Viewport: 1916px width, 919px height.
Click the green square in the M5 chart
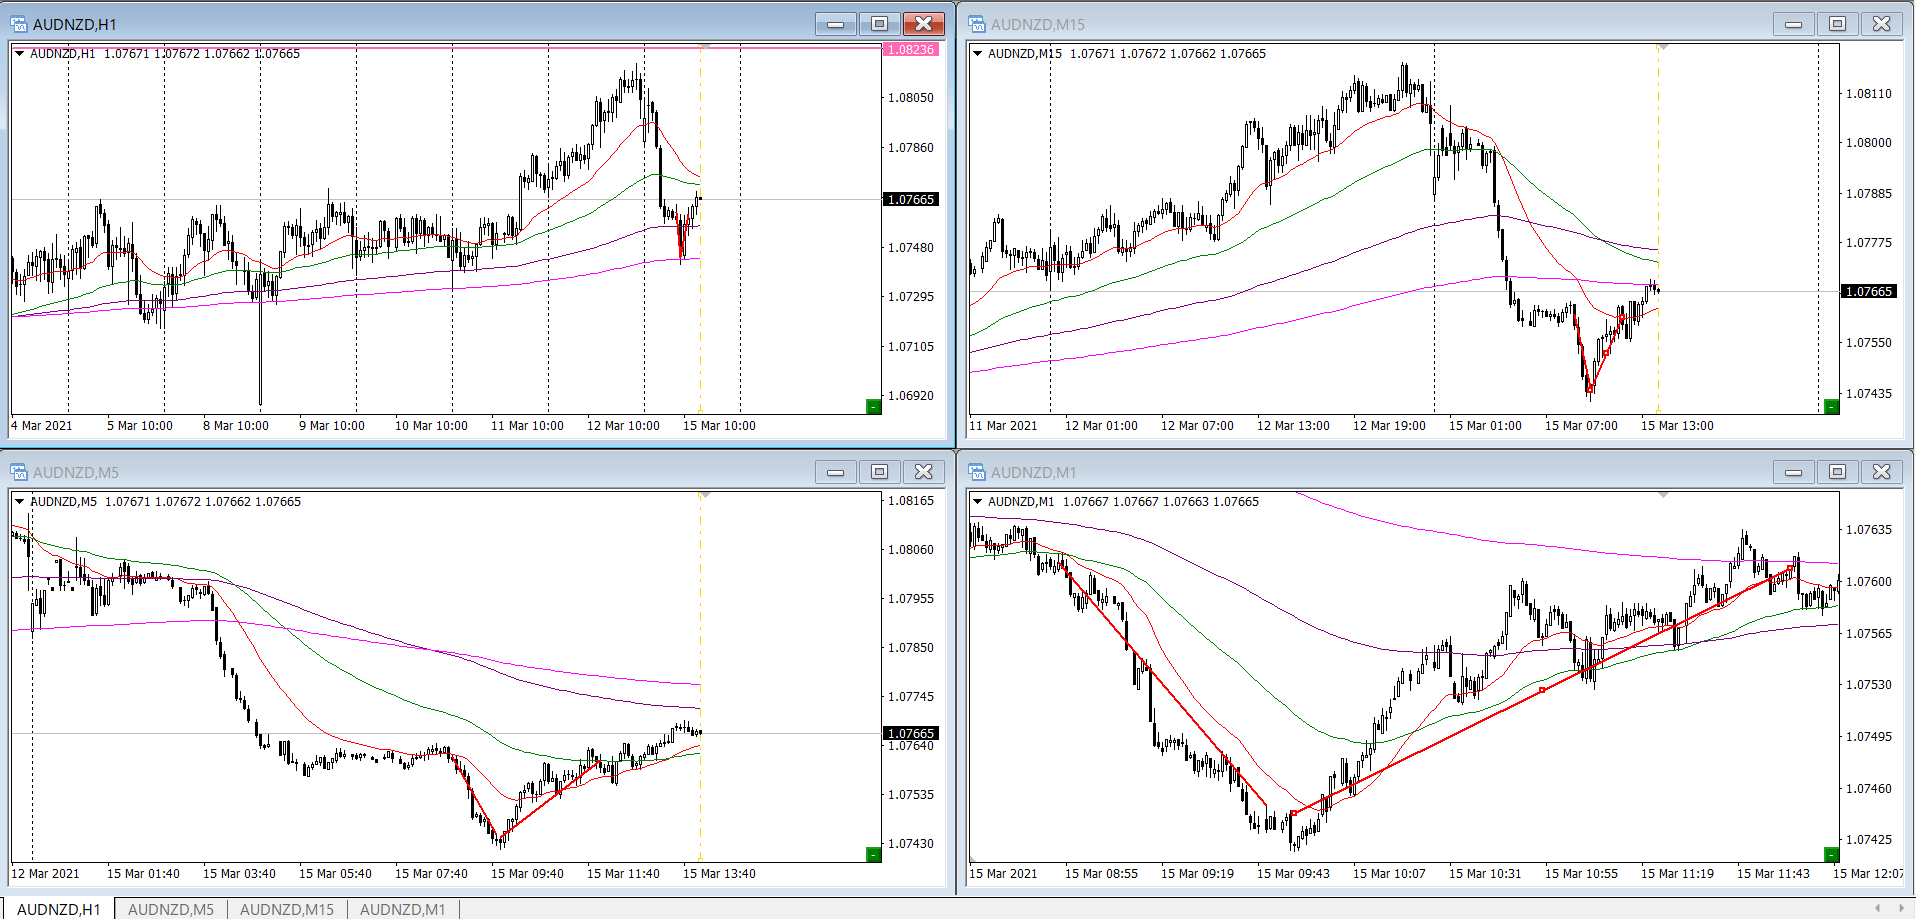[x=873, y=854]
